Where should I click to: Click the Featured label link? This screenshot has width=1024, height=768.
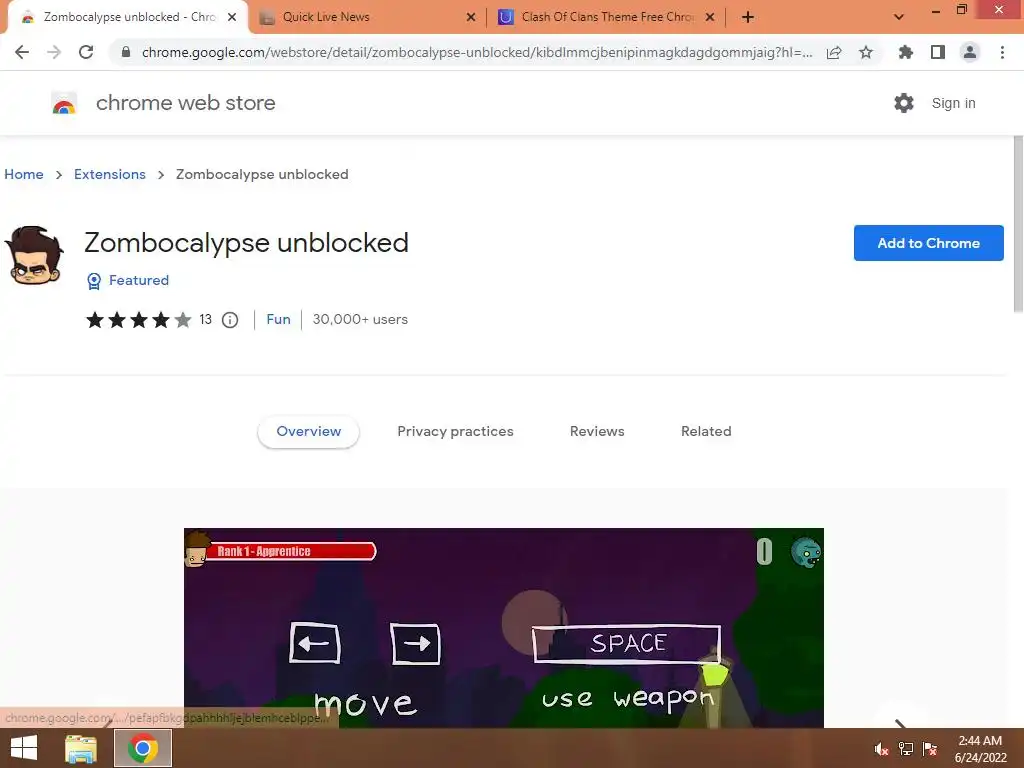(138, 280)
